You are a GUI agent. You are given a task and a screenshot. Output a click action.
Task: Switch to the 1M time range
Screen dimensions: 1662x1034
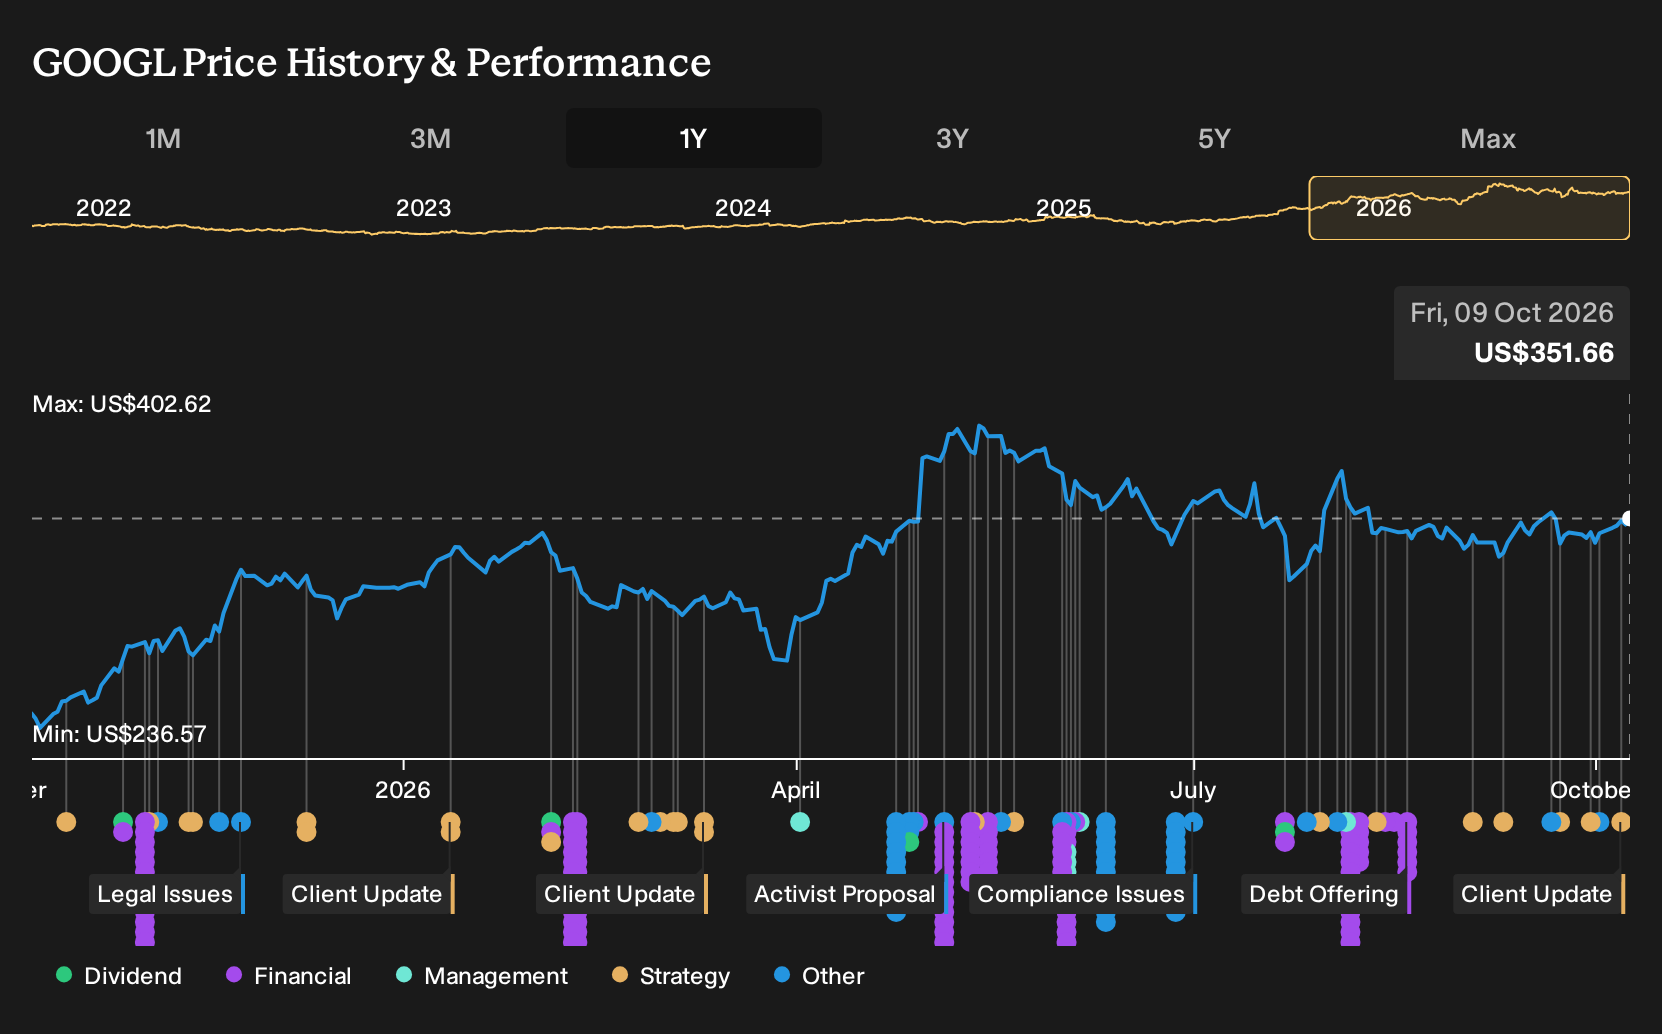[163, 138]
